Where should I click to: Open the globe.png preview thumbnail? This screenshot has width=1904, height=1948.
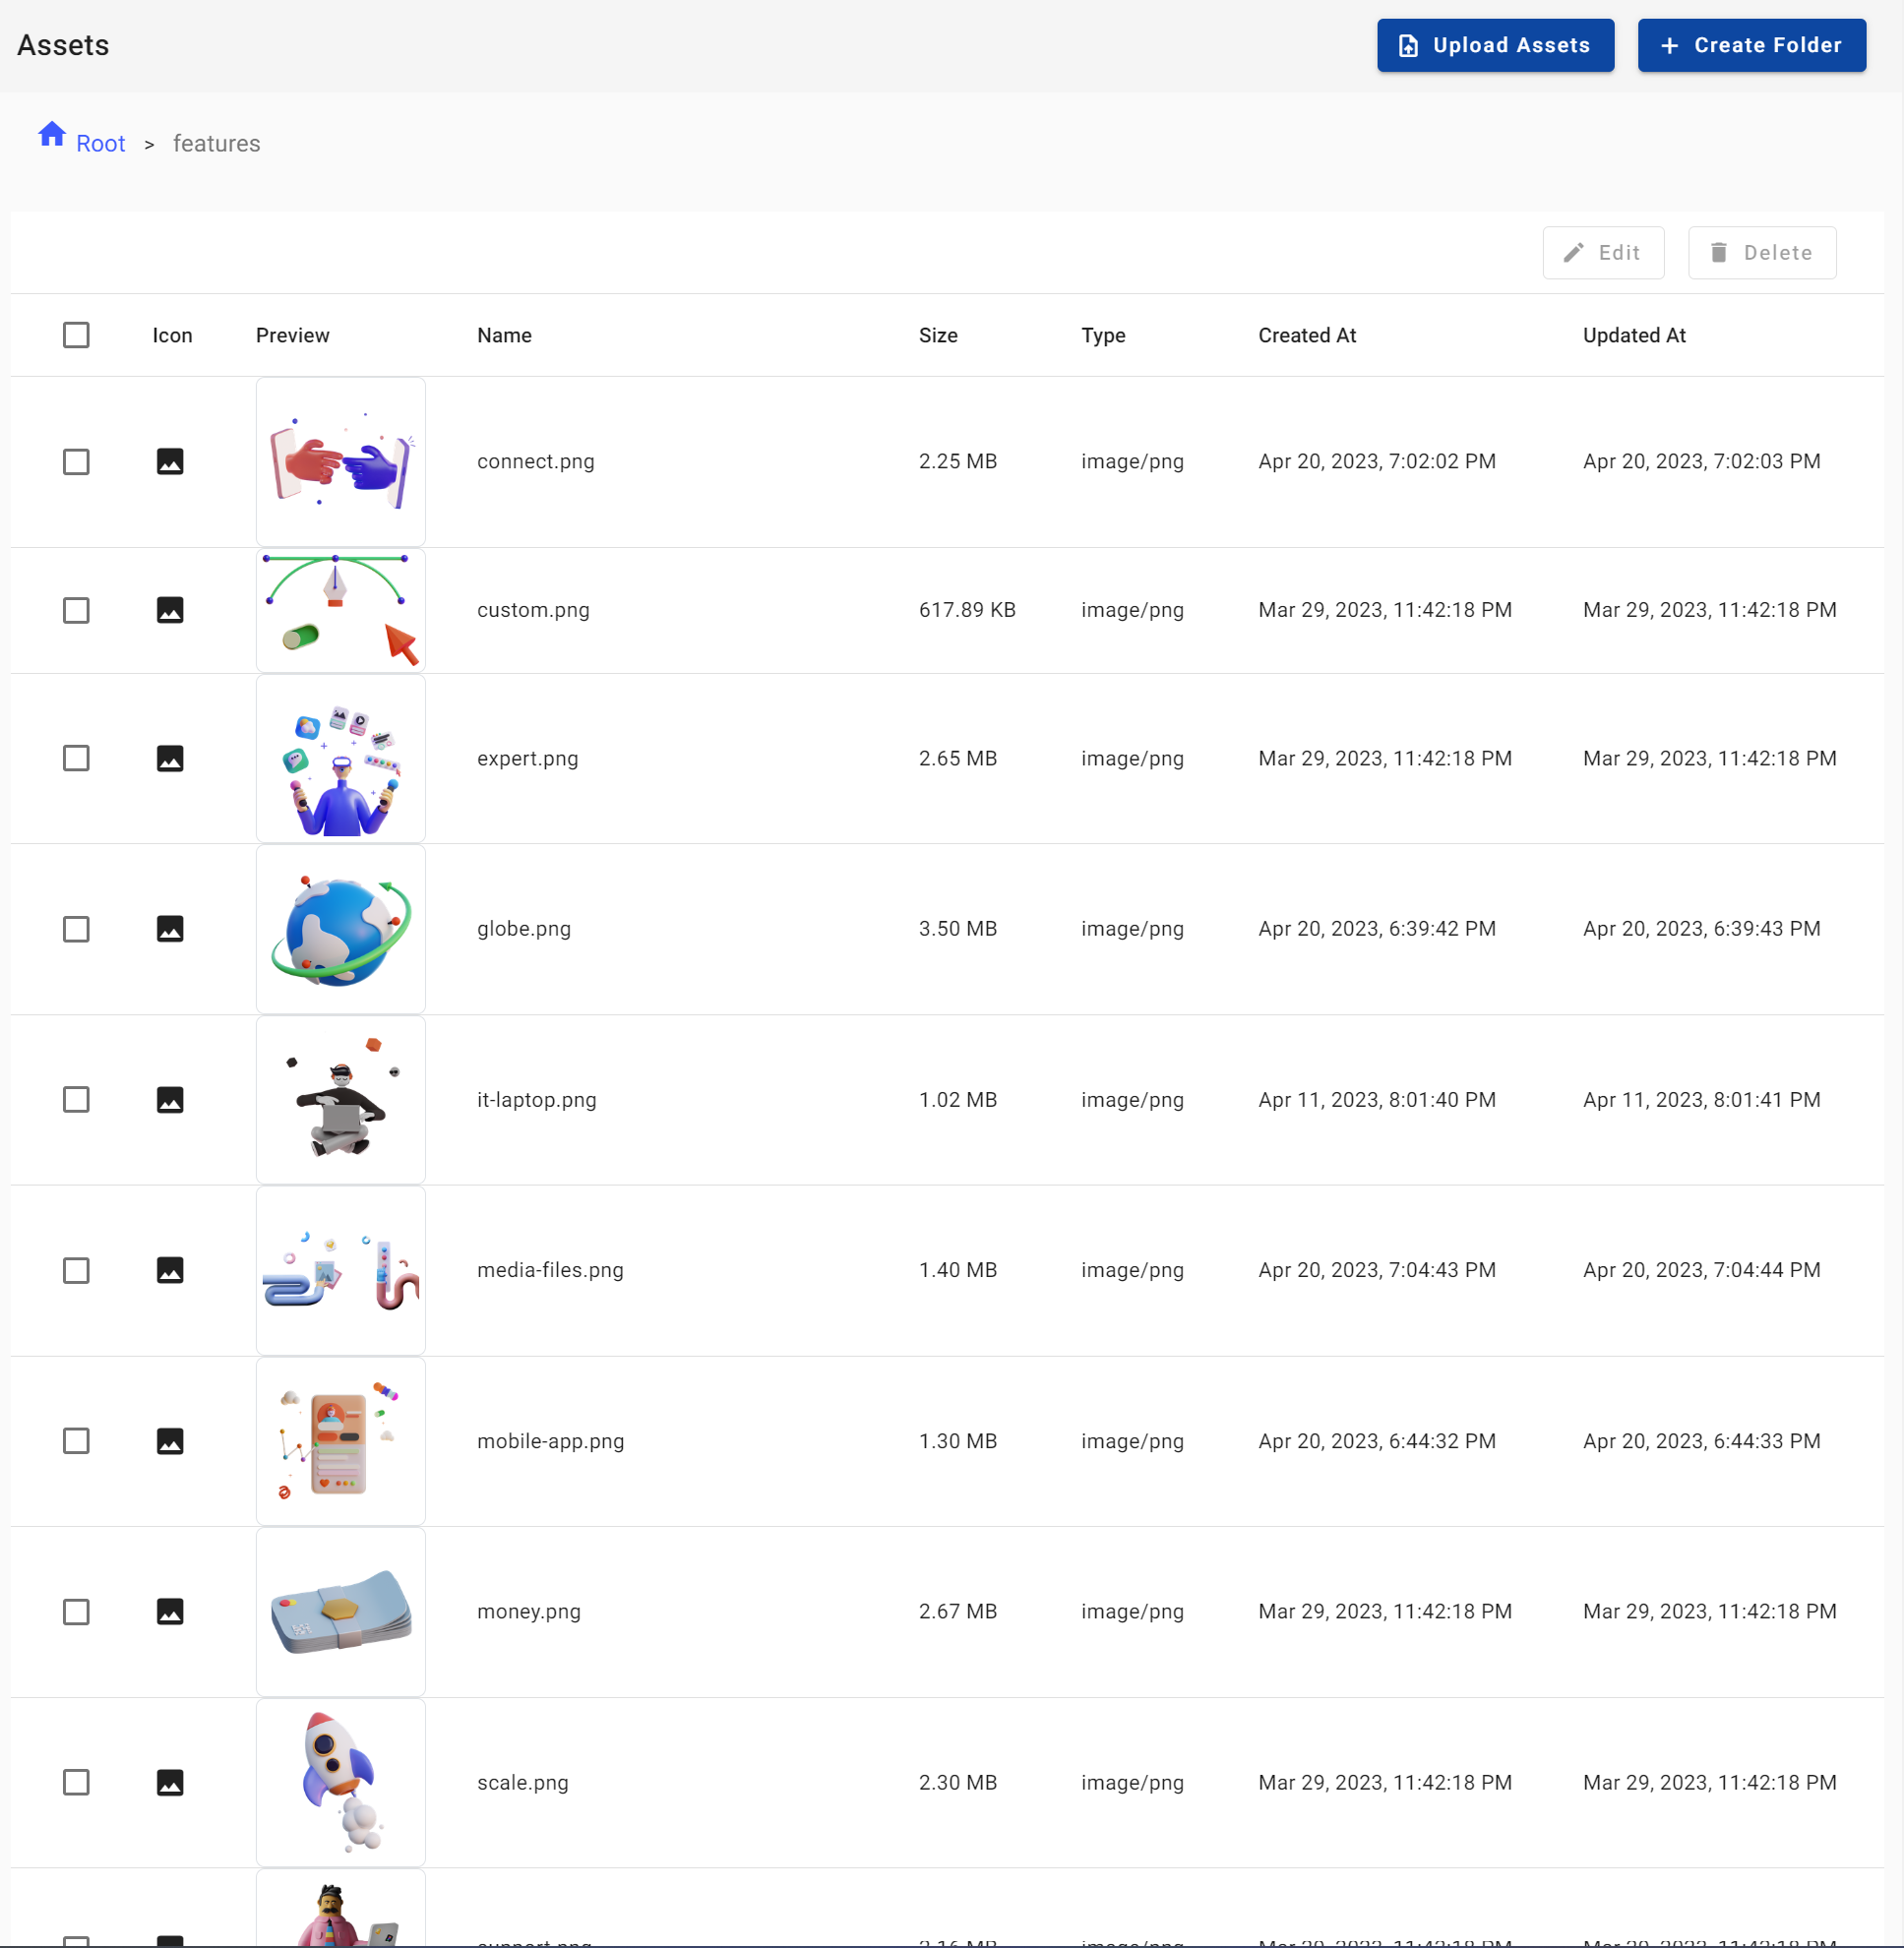[x=341, y=929]
